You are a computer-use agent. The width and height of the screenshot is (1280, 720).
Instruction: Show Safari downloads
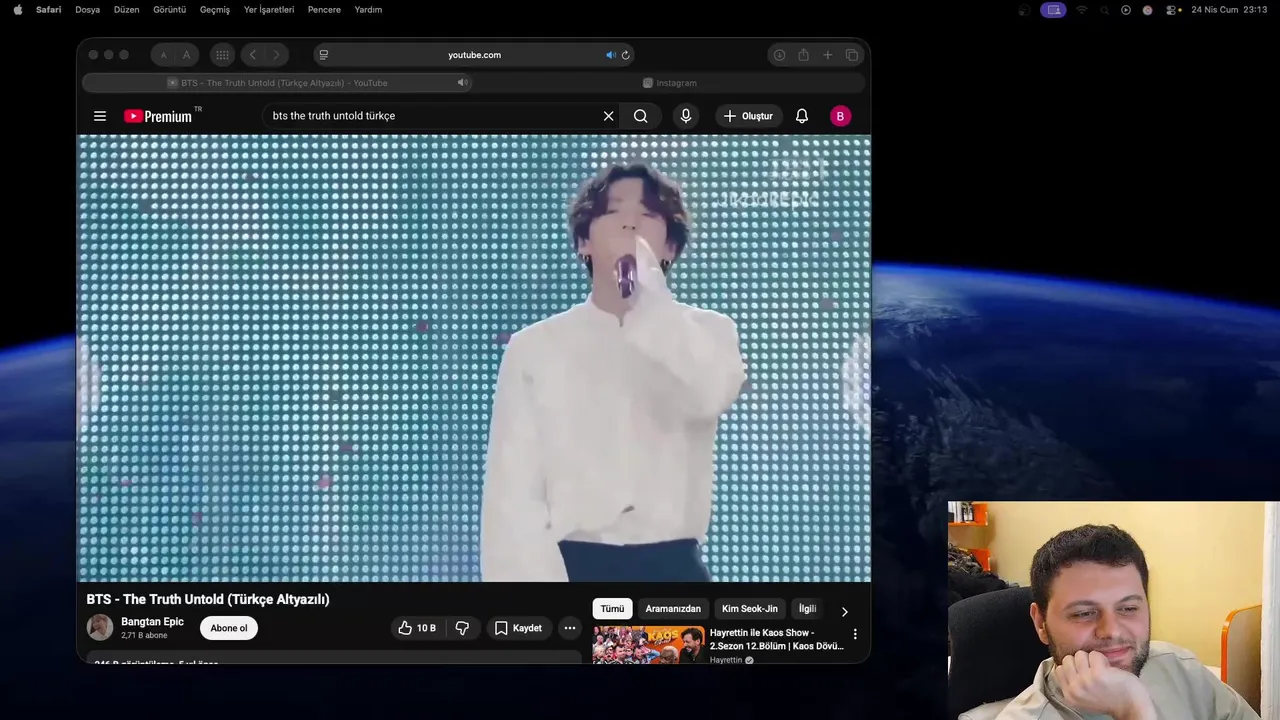pos(779,55)
